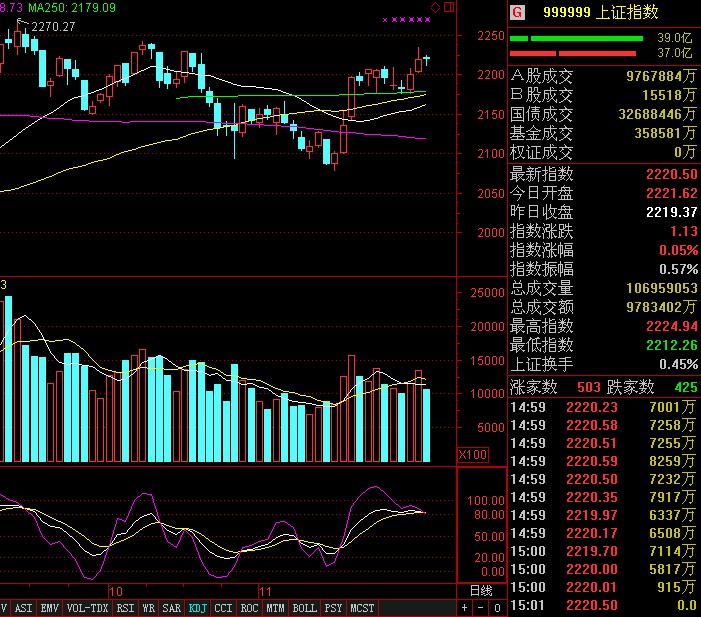Click the last volume bar in the volume chart
Viewport: 701px width, 617px height.
pyautogui.click(x=427, y=425)
